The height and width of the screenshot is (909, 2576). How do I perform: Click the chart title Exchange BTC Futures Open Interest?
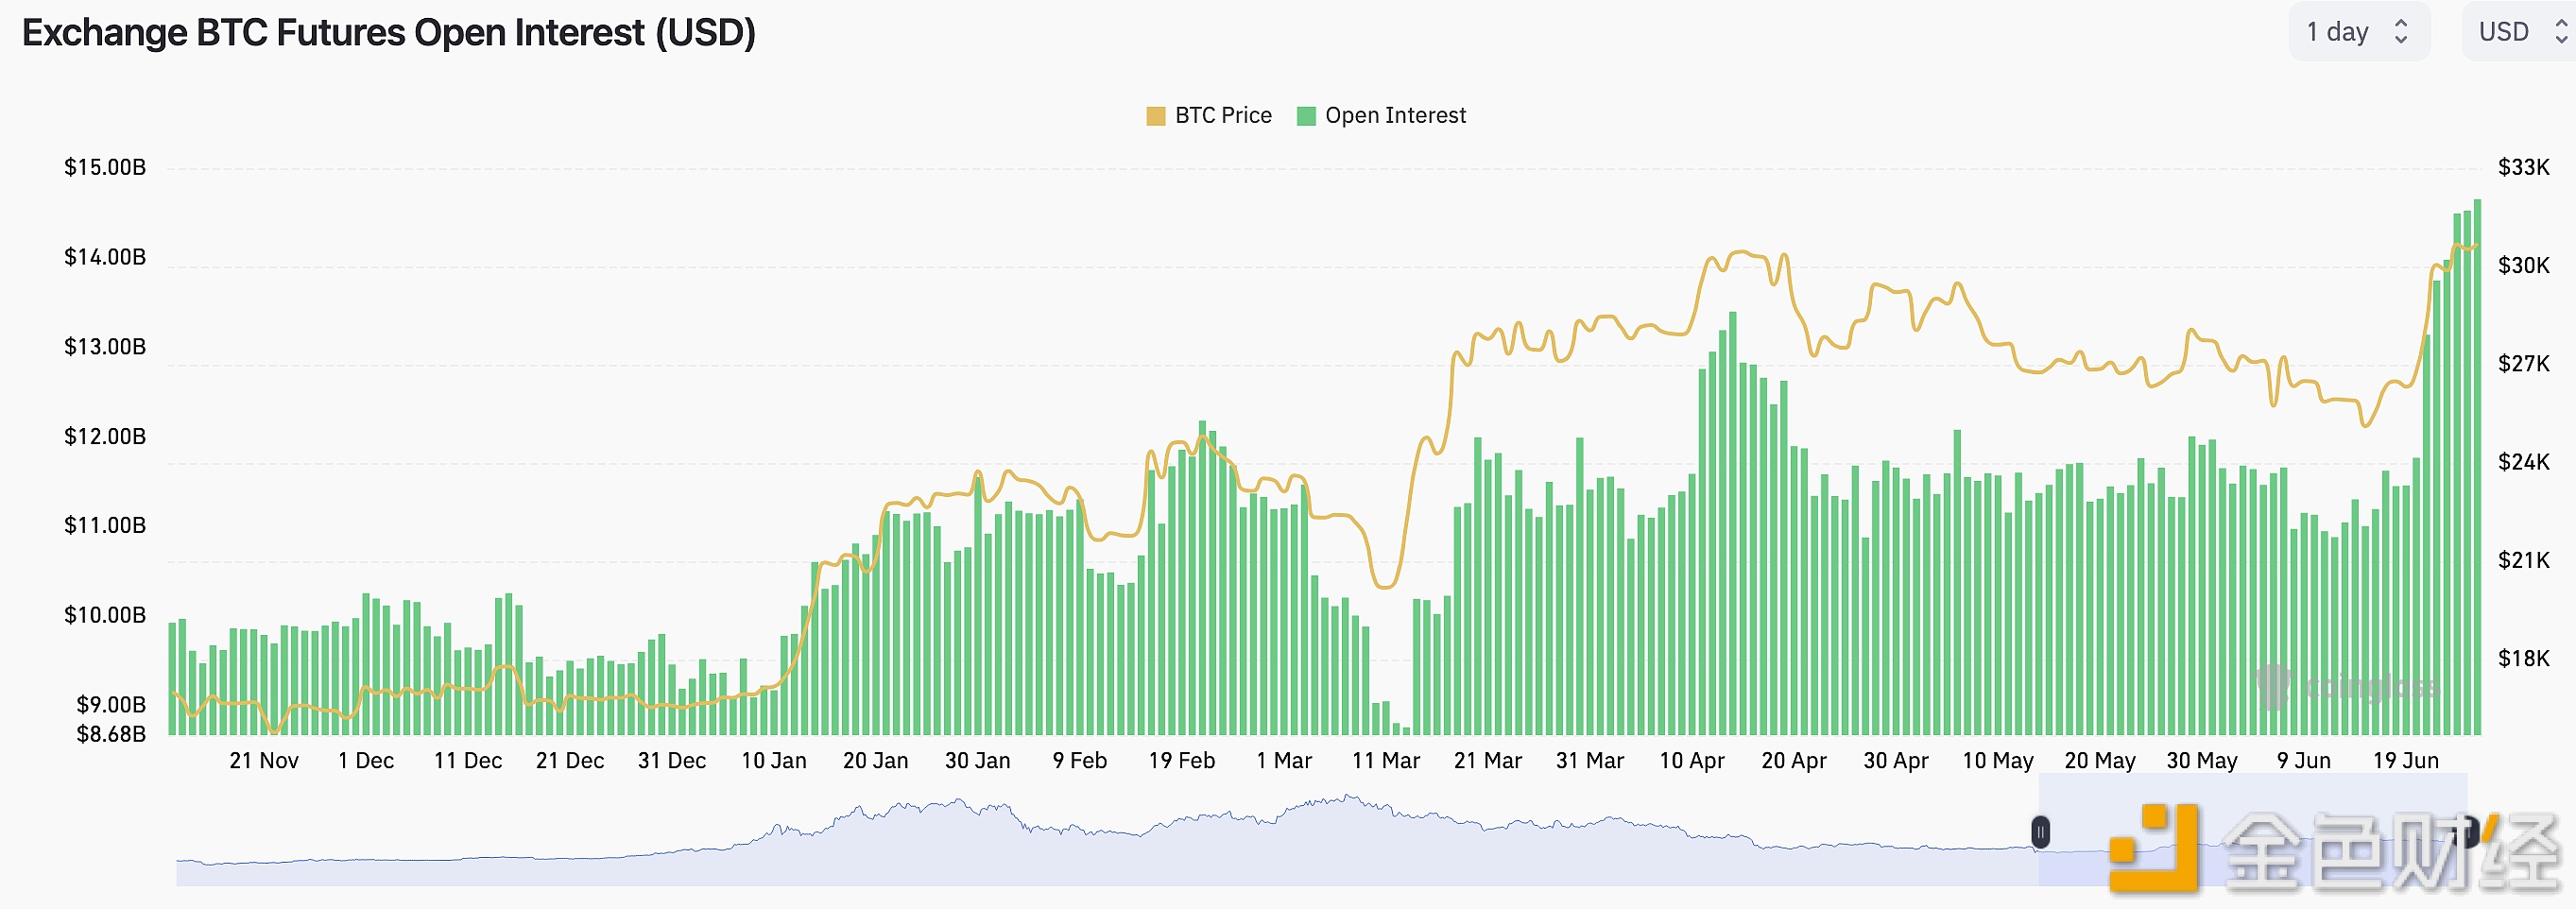[388, 33]
